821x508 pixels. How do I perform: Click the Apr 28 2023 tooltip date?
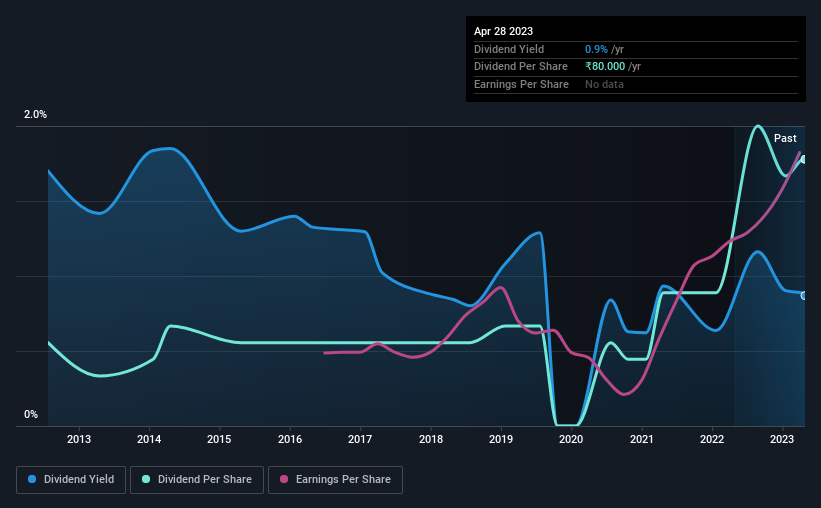503,31
